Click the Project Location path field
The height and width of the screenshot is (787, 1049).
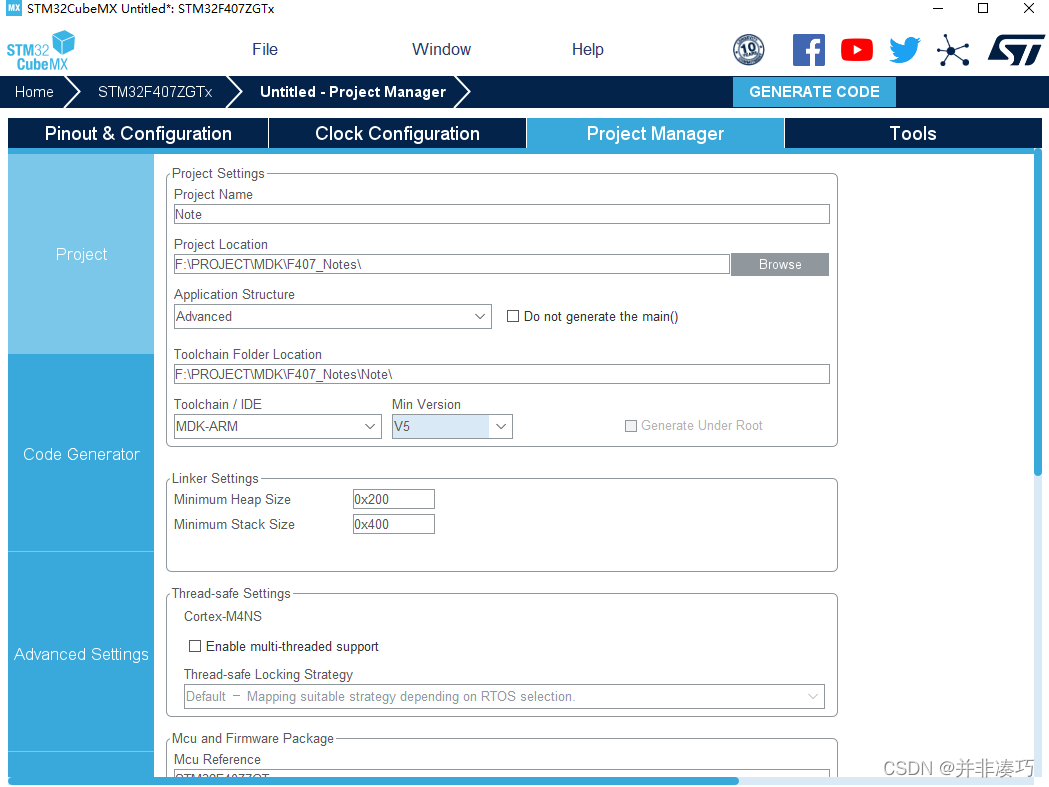[x=452, y=264]
